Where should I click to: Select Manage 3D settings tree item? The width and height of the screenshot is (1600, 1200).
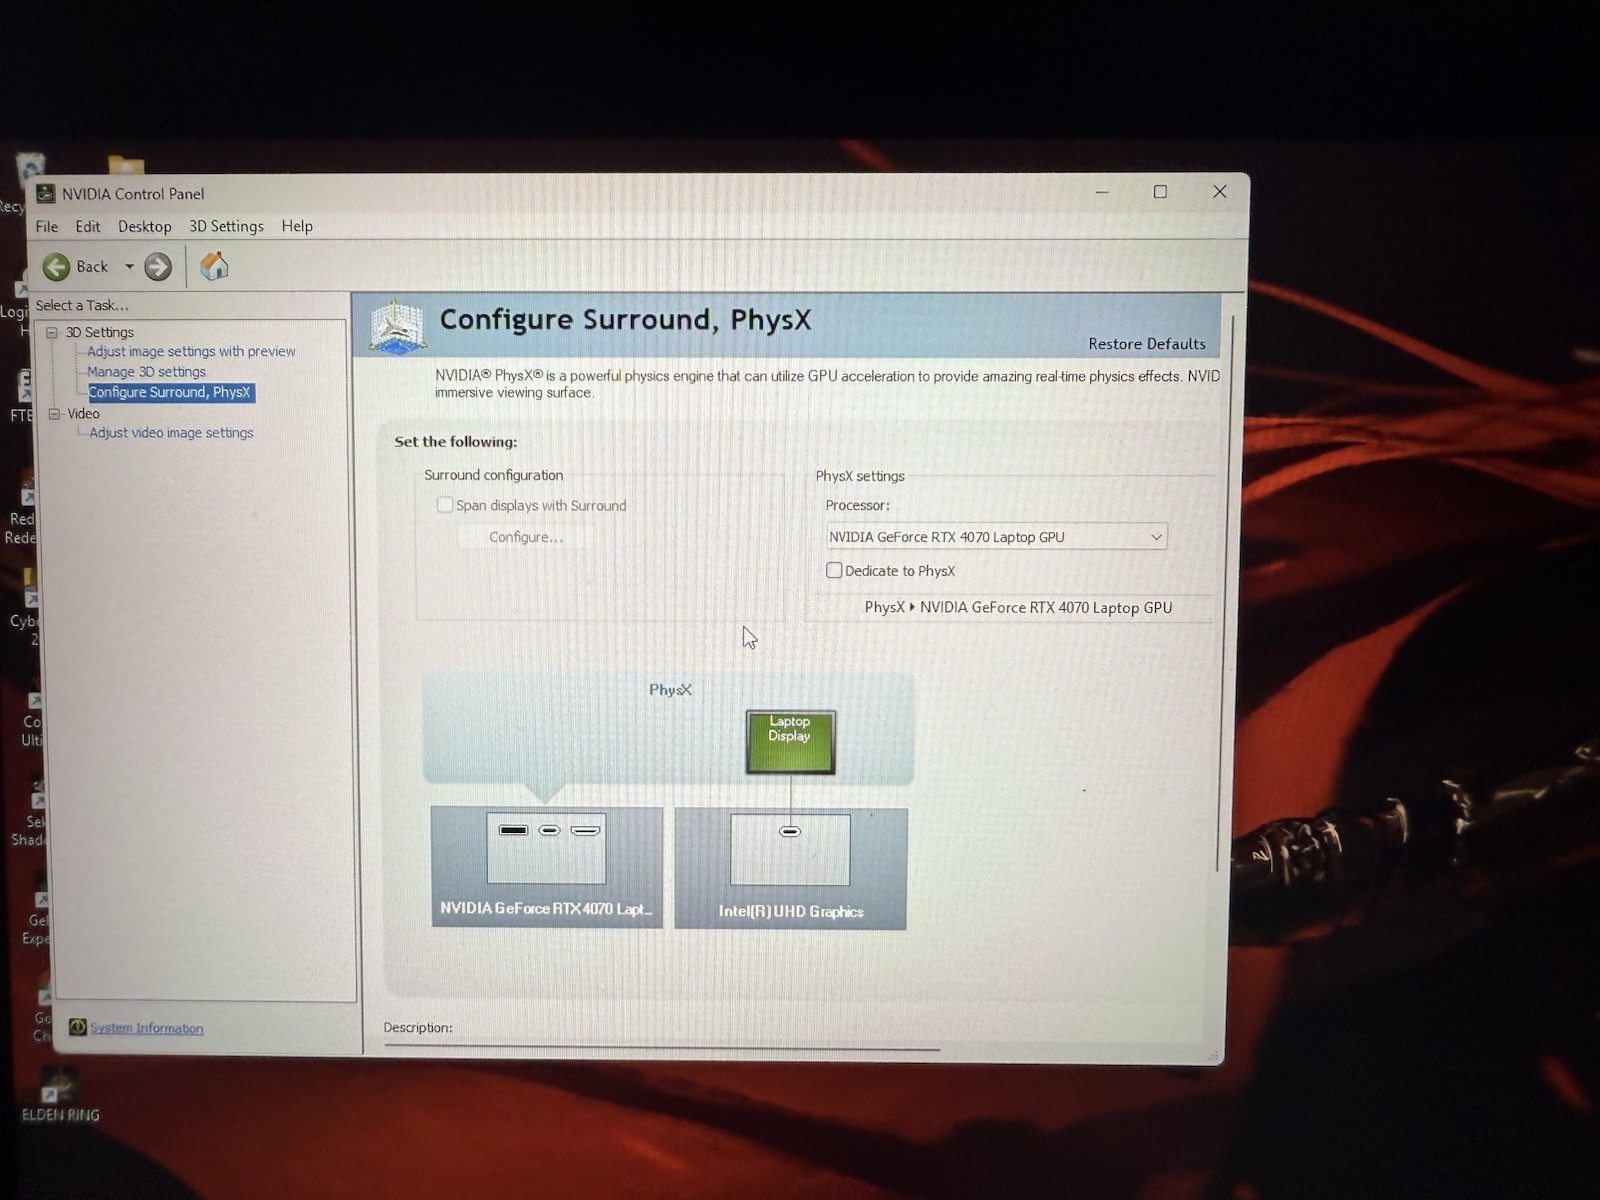[146, 371]
